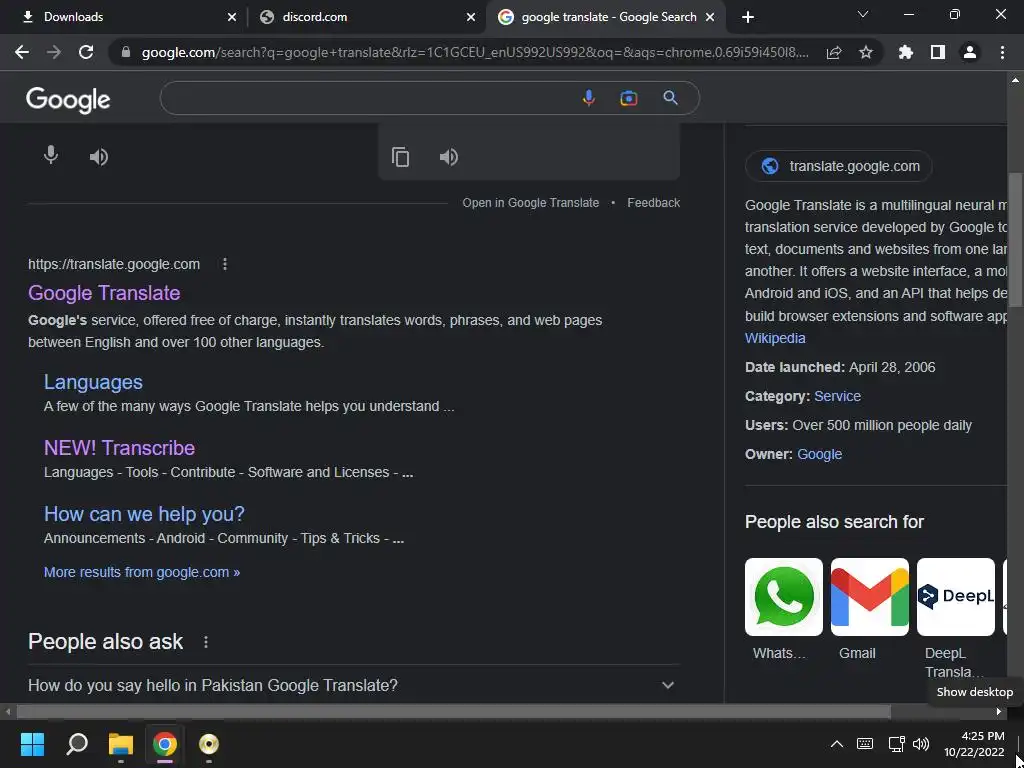Open WhatsApp thumbnail in related searches

click(784, 597)
